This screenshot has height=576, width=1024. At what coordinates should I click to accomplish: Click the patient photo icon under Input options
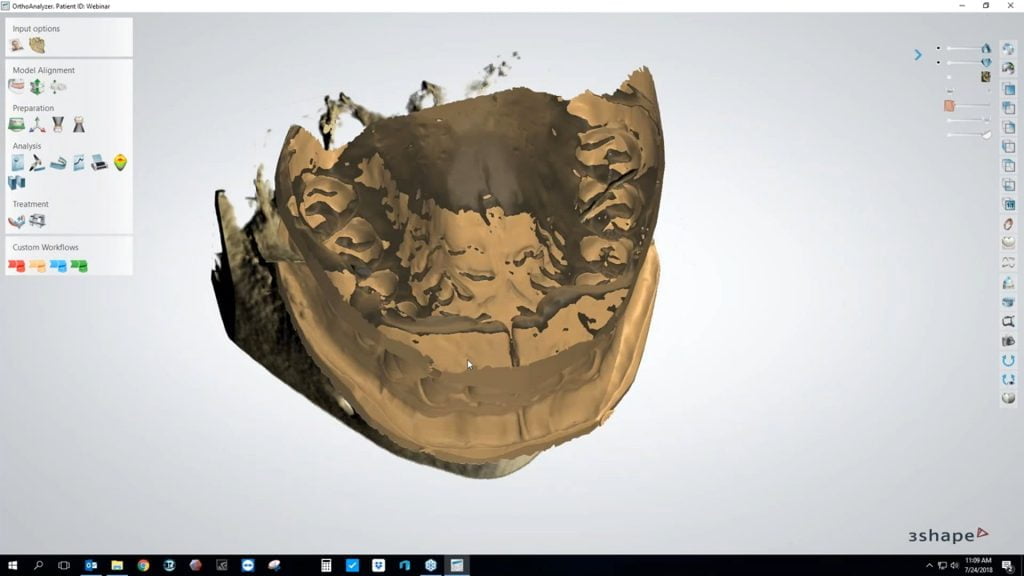pos(17,45)
